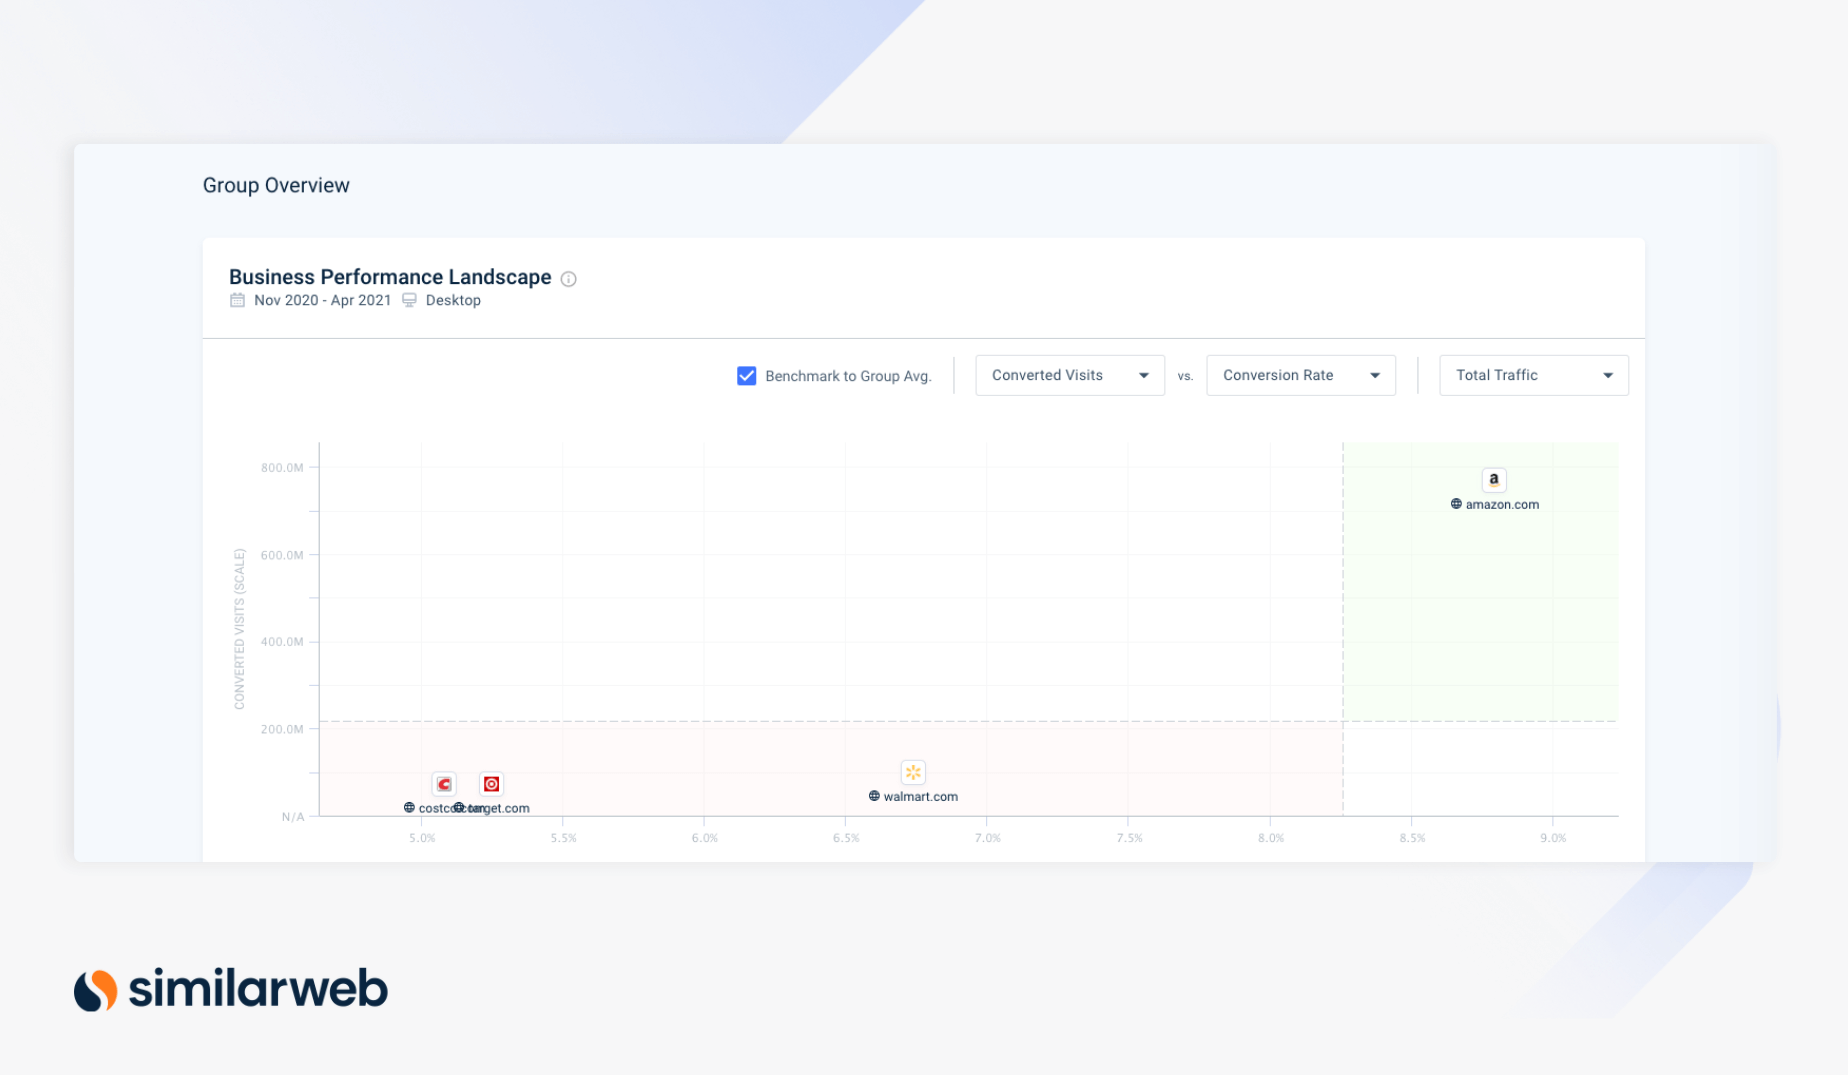Click the globe icon beside walmart.com

tap(874, 796)
